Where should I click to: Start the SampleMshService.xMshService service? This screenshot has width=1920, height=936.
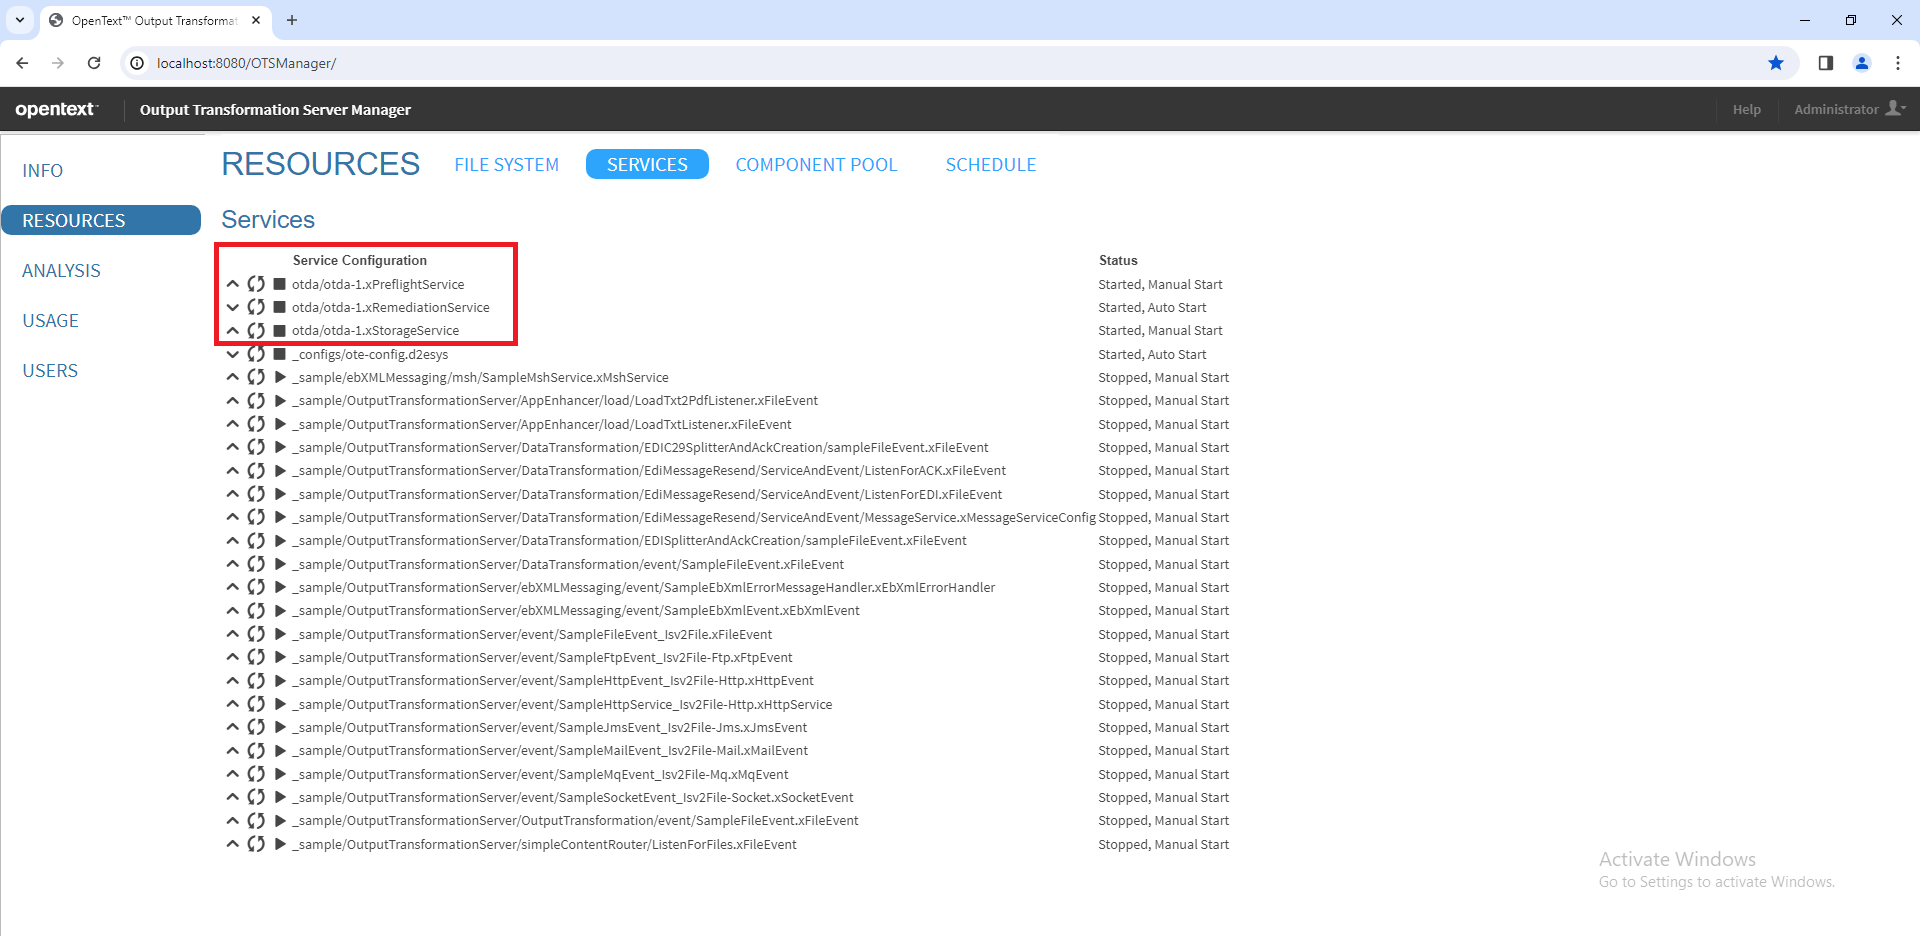[280, 378]
